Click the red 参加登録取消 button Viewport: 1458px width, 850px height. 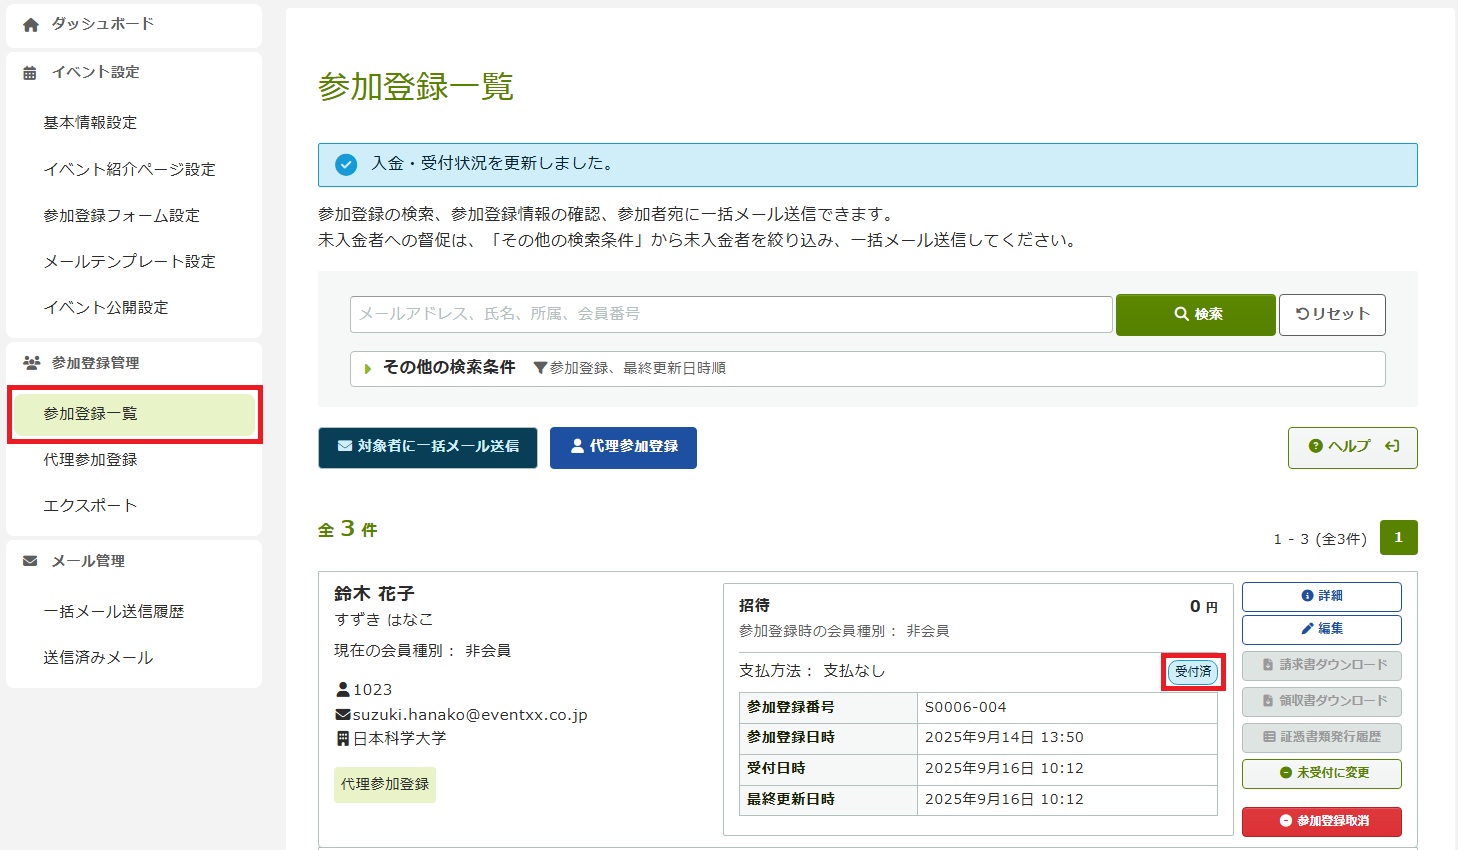1321,821
